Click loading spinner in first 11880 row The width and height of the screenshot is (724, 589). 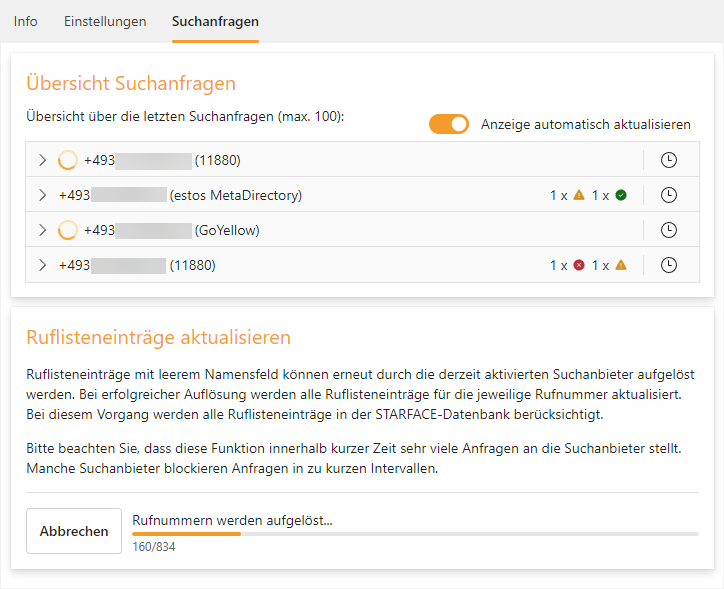click(x=67, y=160)
